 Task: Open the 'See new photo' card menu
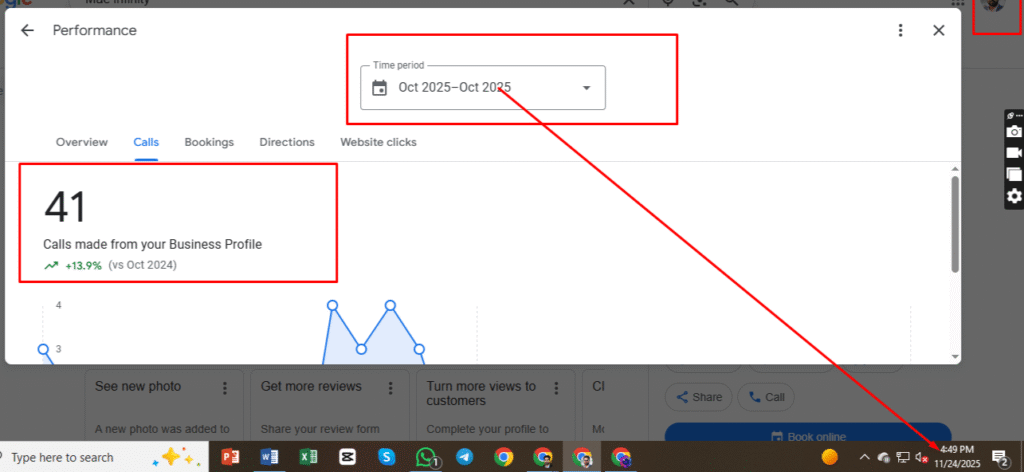[x=225, y=388]
